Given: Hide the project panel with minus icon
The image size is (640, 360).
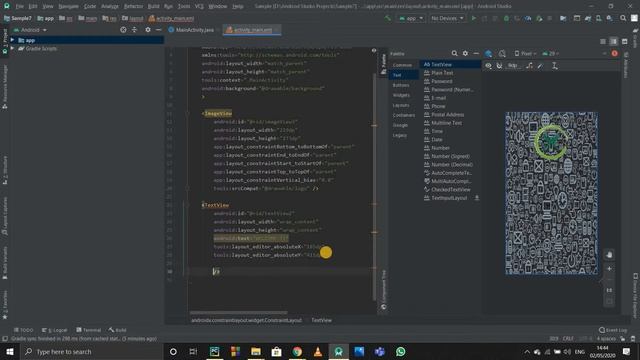Looking at the screenshot, I should [x=158, y=30].
